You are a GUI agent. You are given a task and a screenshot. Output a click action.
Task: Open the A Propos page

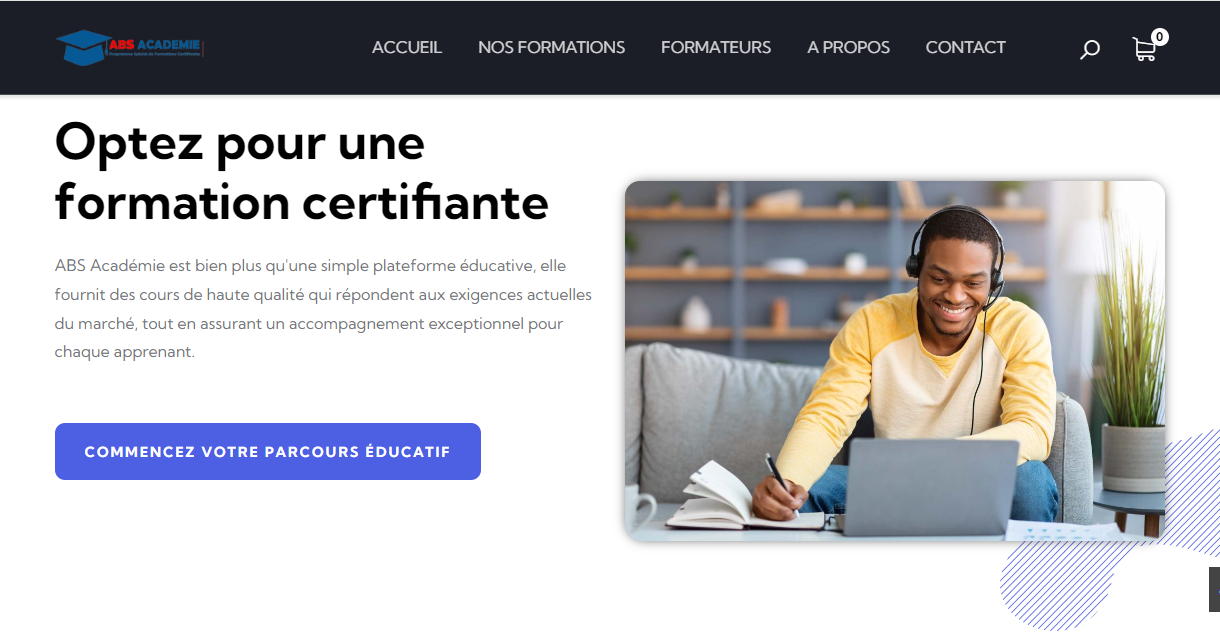848,47
